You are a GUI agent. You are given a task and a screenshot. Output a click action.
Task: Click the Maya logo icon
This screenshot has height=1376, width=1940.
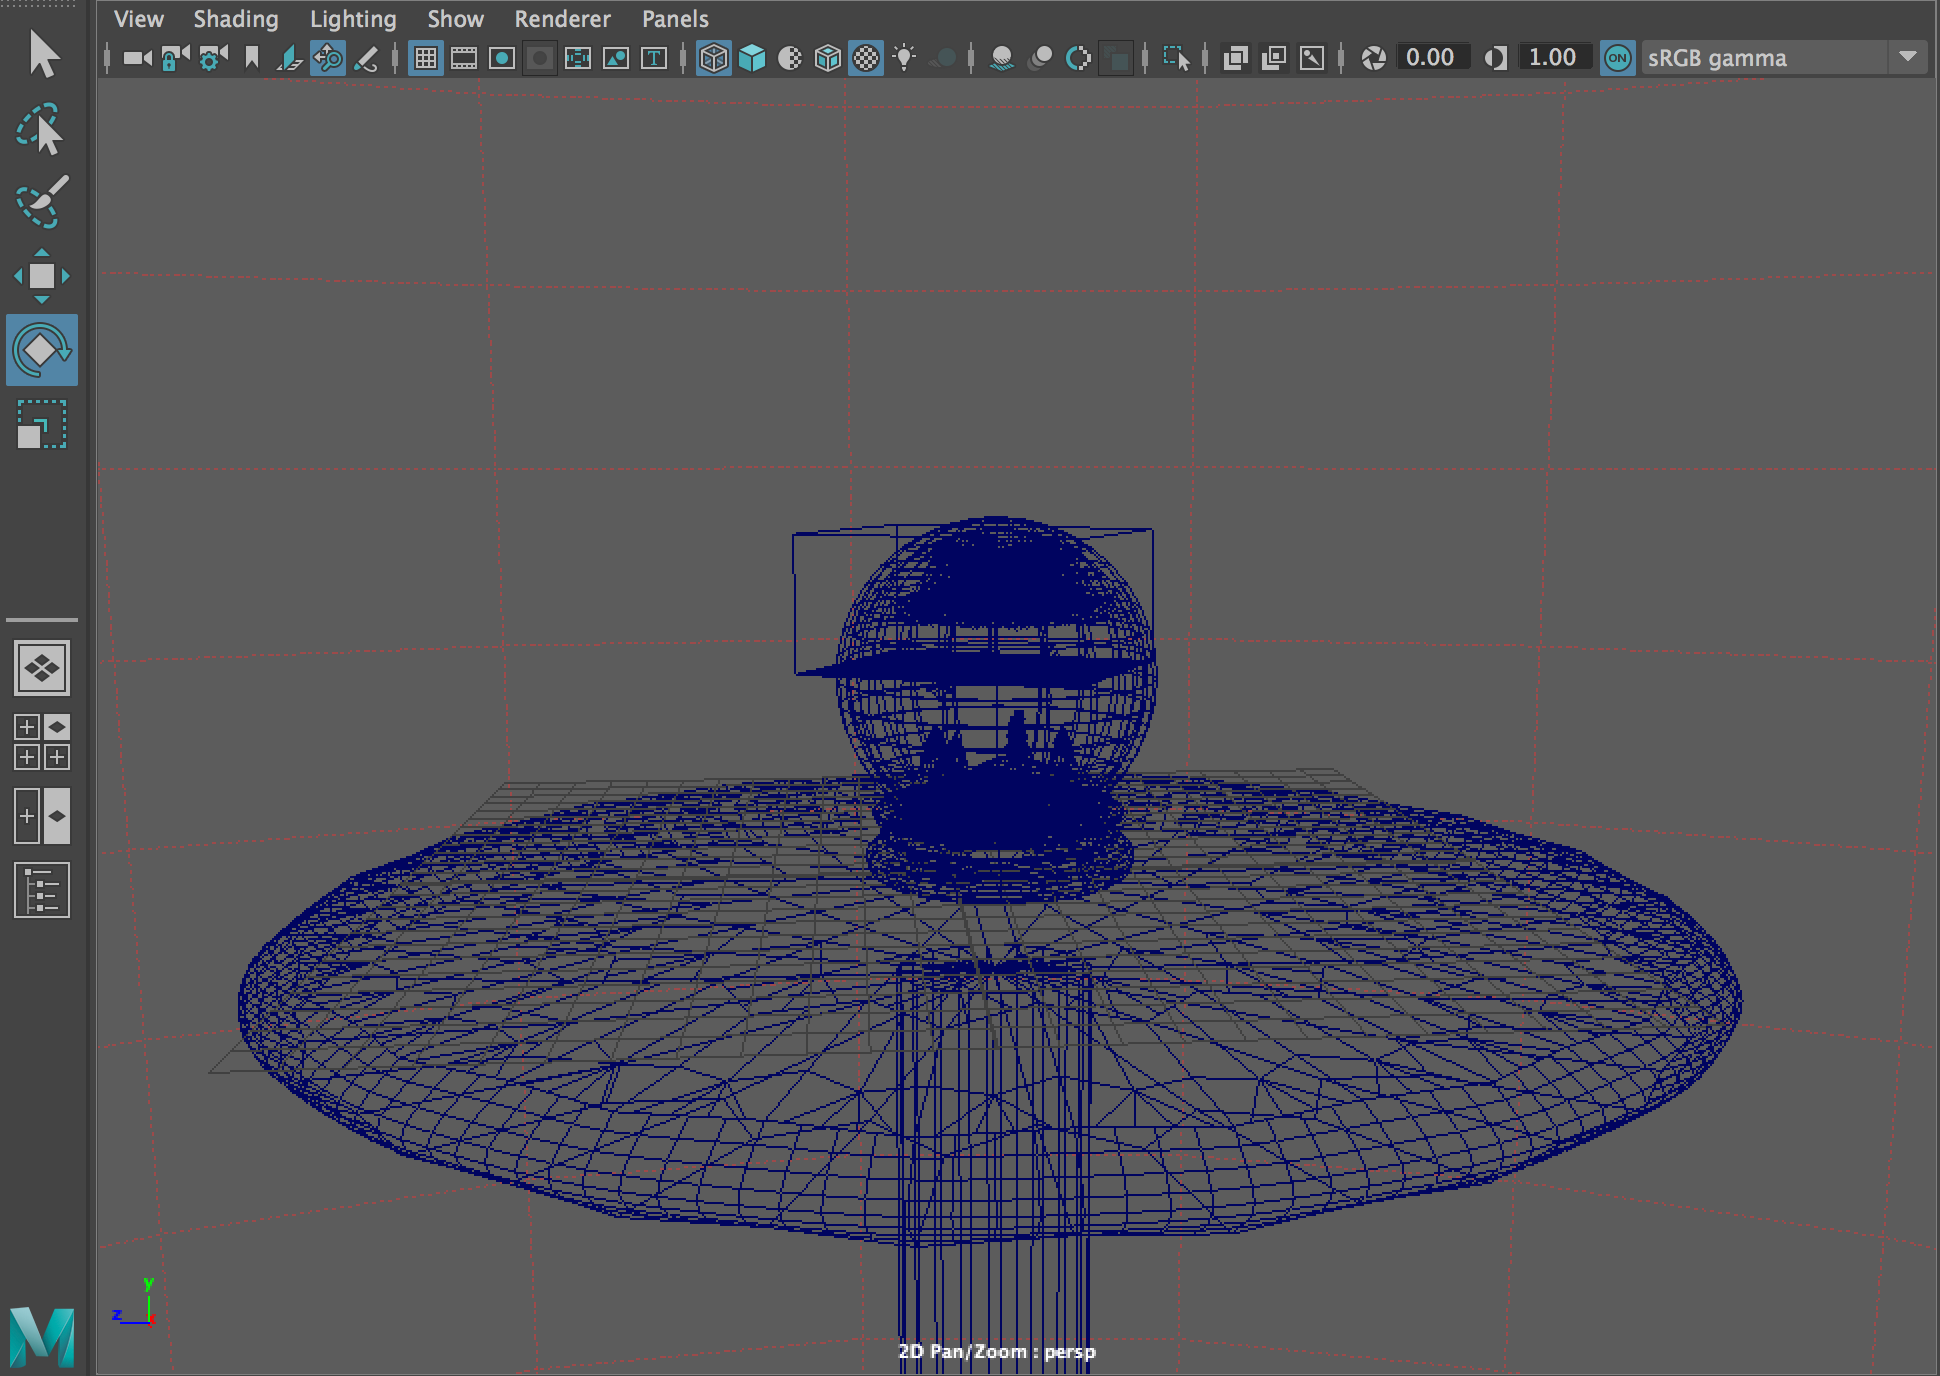click(42, 1336)
